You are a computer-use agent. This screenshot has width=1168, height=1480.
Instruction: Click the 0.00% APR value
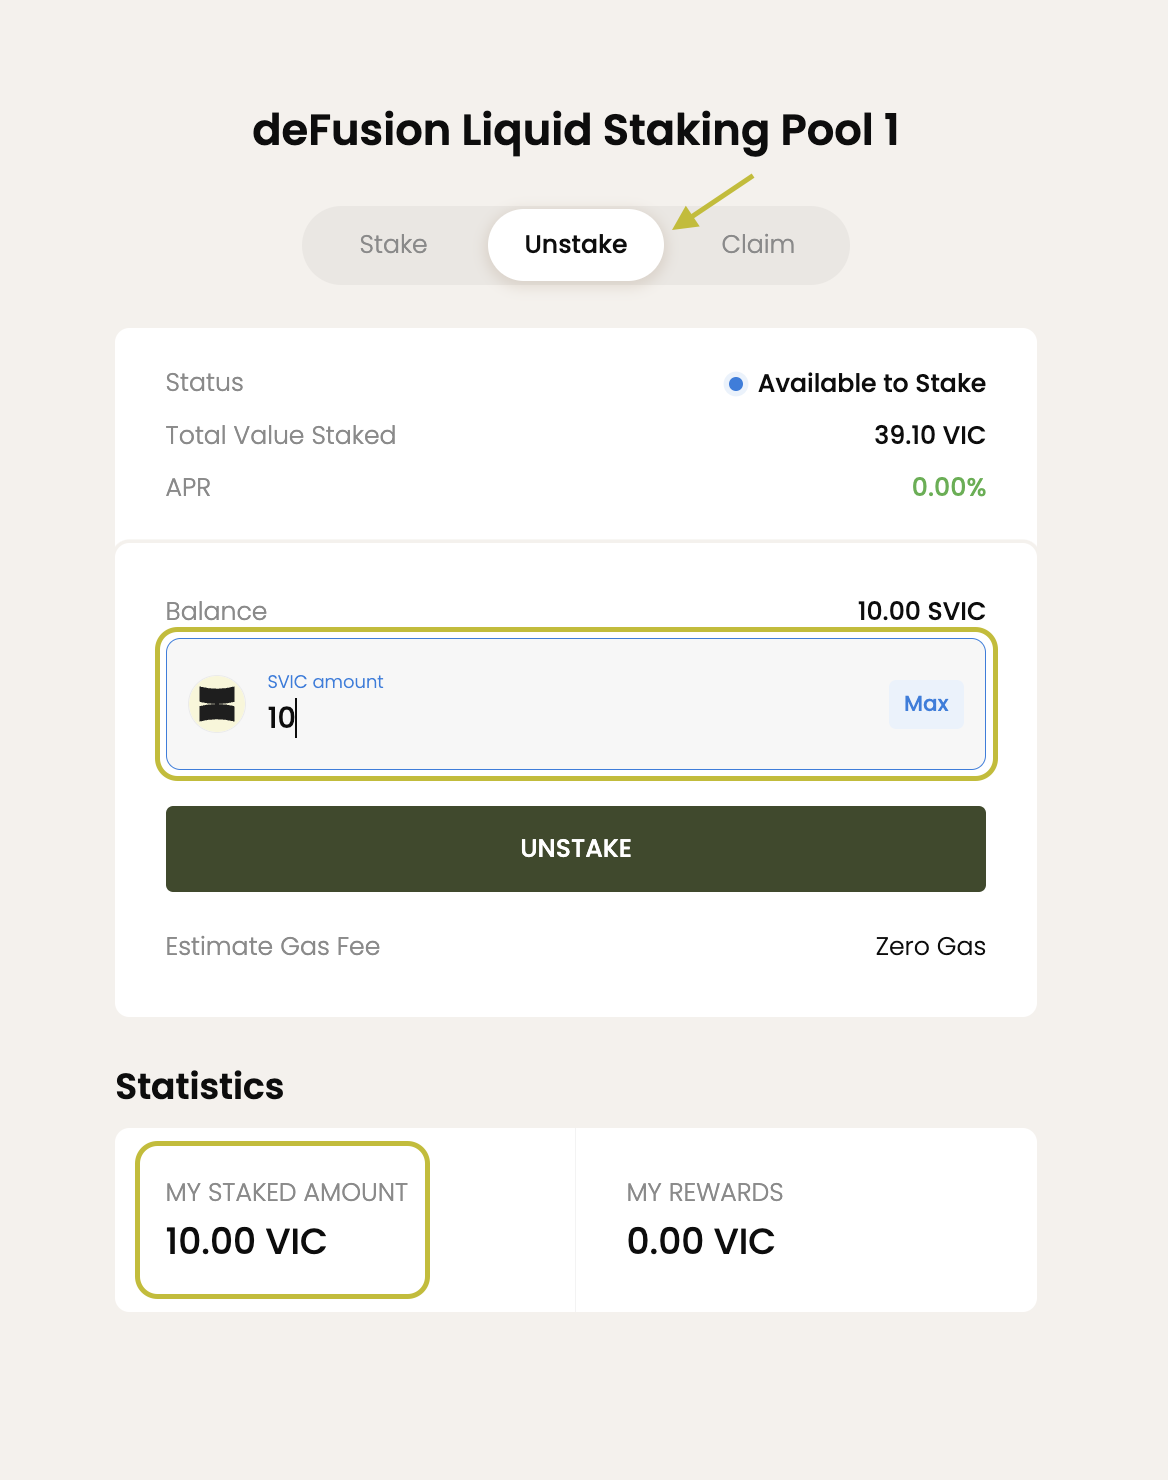click(949, 487)
